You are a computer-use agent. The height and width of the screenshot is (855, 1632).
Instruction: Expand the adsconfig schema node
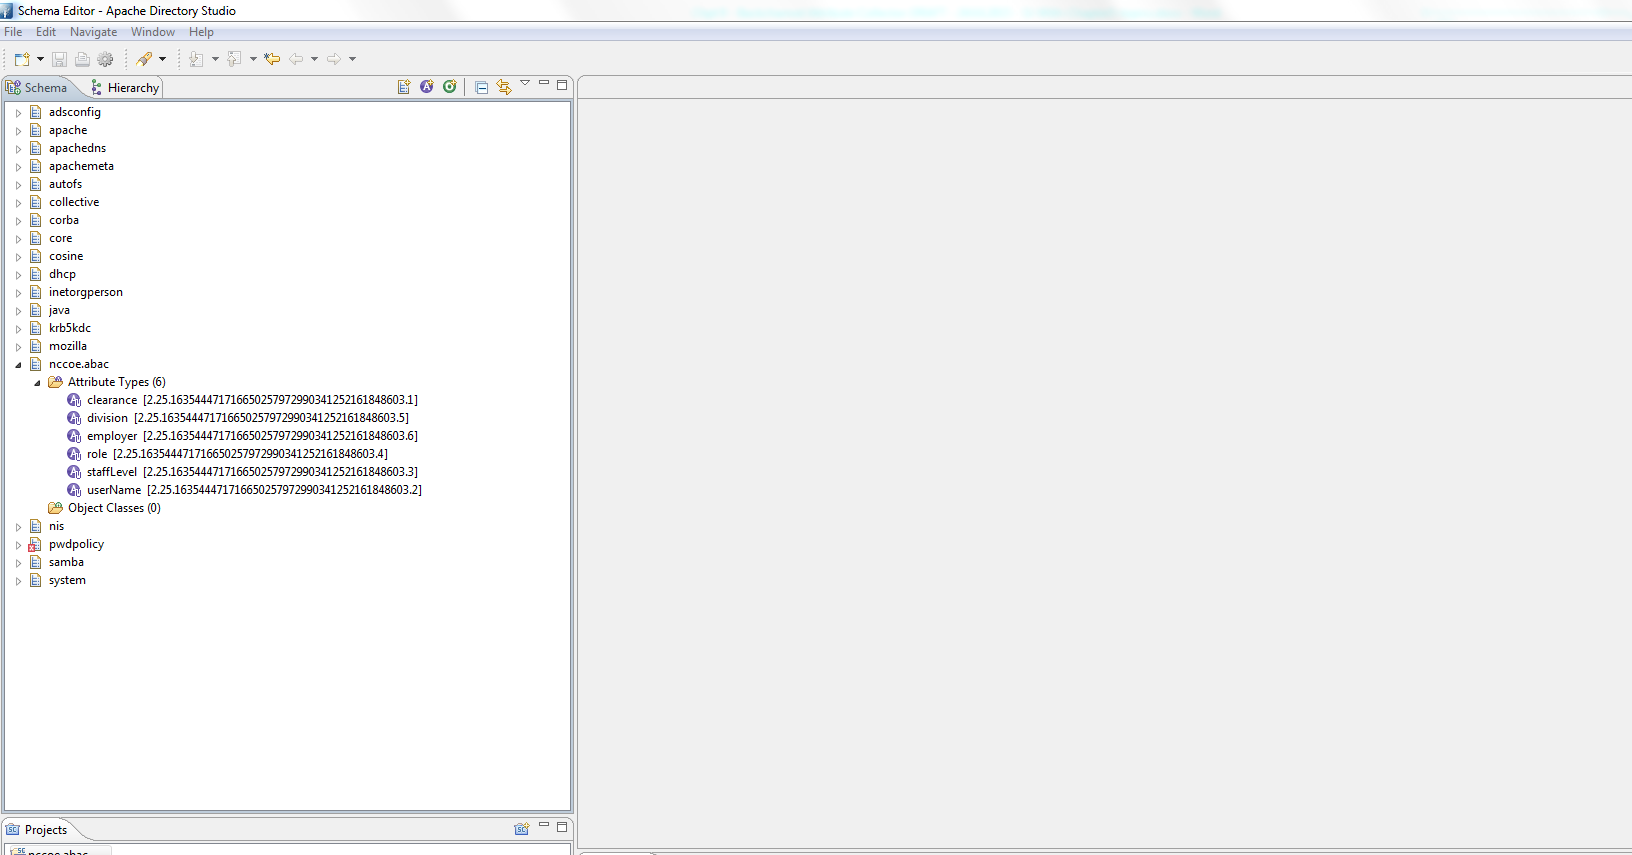pos(18,113)
